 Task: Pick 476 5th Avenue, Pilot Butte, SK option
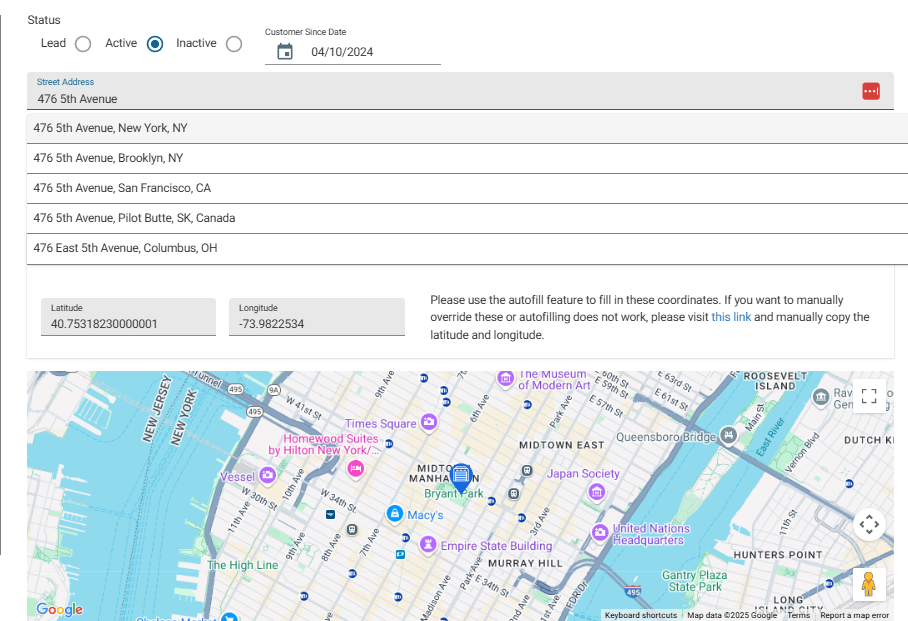pyautogui.click(x=134, y=218)
